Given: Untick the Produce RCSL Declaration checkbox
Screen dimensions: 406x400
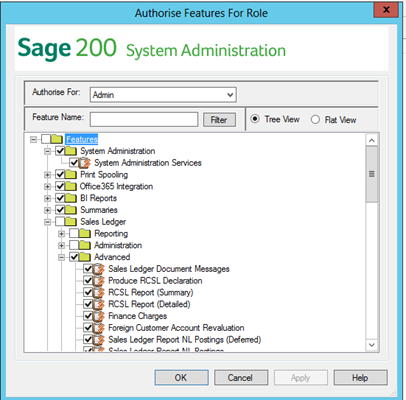Looking at the screenshot, I should tap(88, 281).
